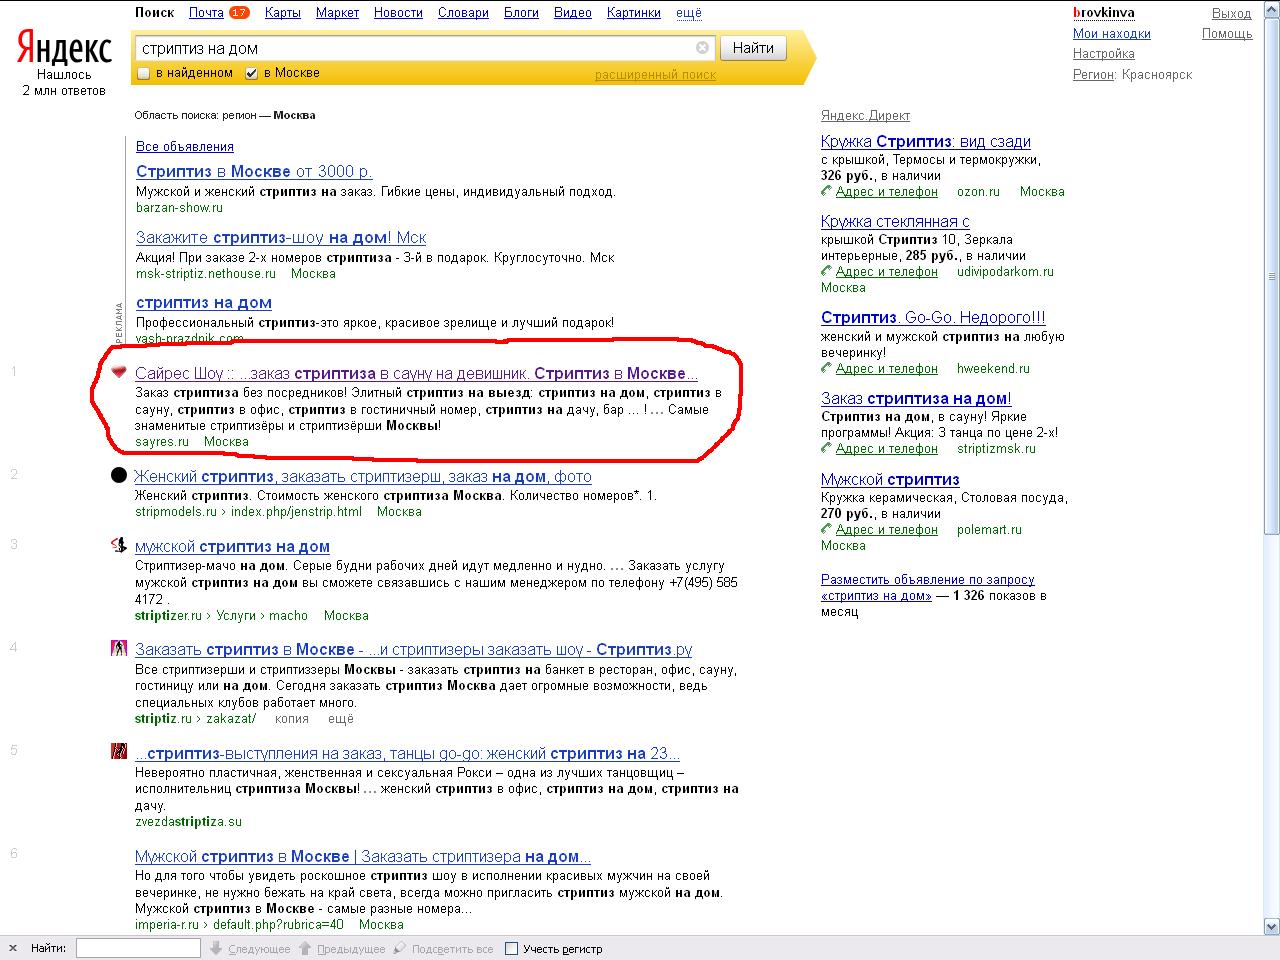Open 'Мужской стриптиз в Москве | Заказать стриптизера' result

pyautogui.click(x=363, y=856)
